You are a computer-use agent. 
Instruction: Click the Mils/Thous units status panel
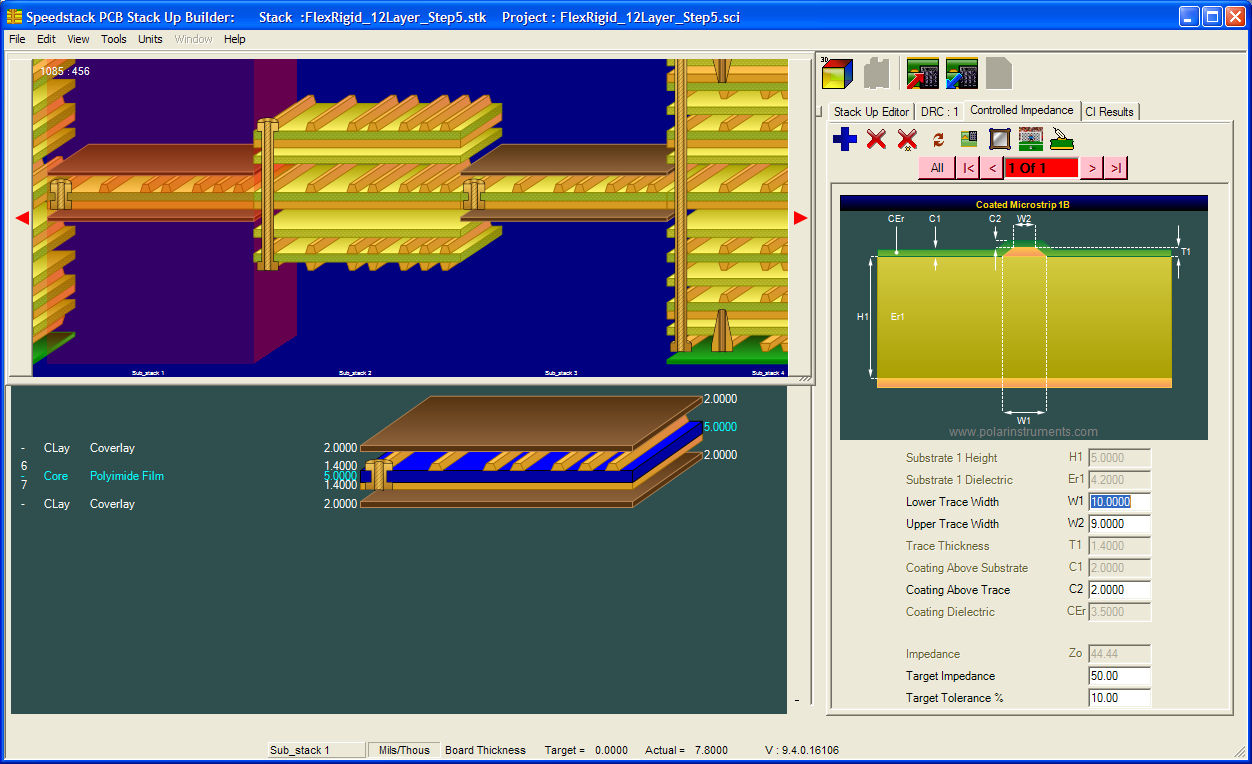[x=404, y=750]
